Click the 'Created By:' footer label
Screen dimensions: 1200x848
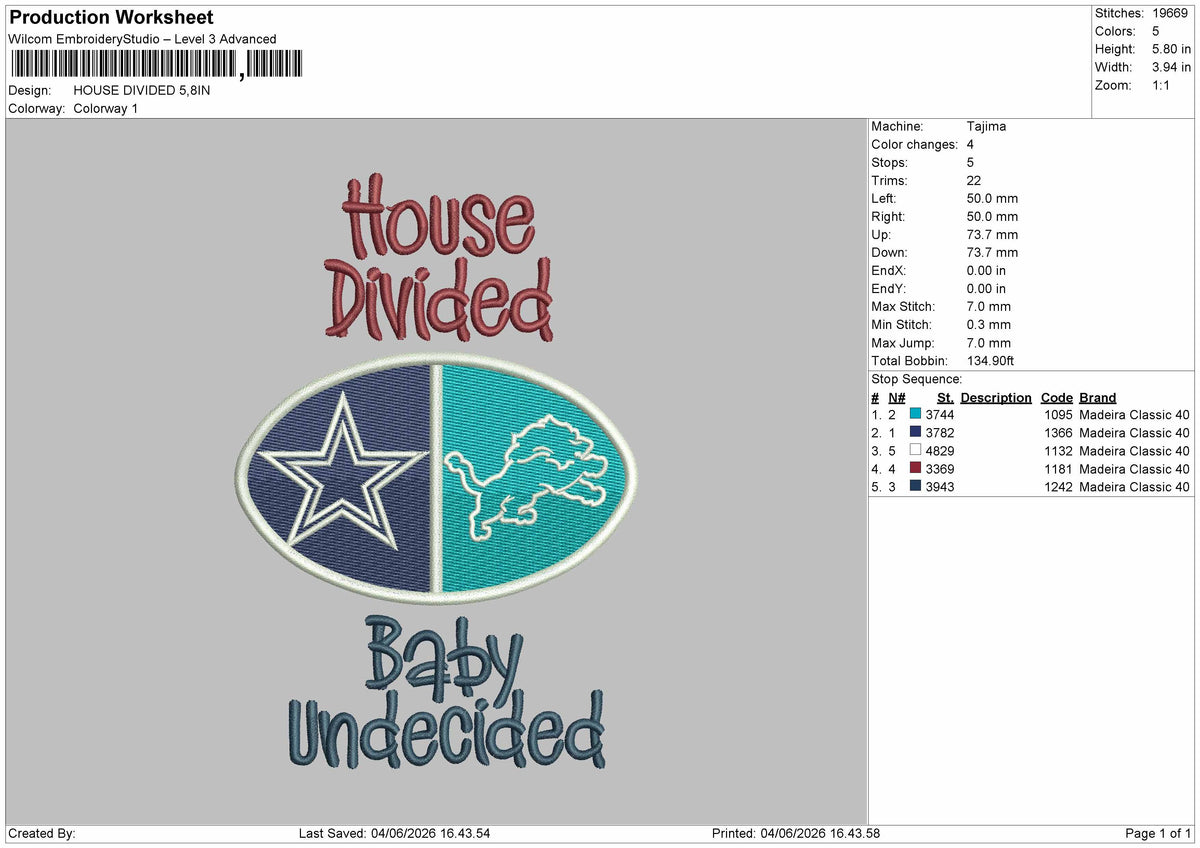pyautogui.click(x=42, y=834)
